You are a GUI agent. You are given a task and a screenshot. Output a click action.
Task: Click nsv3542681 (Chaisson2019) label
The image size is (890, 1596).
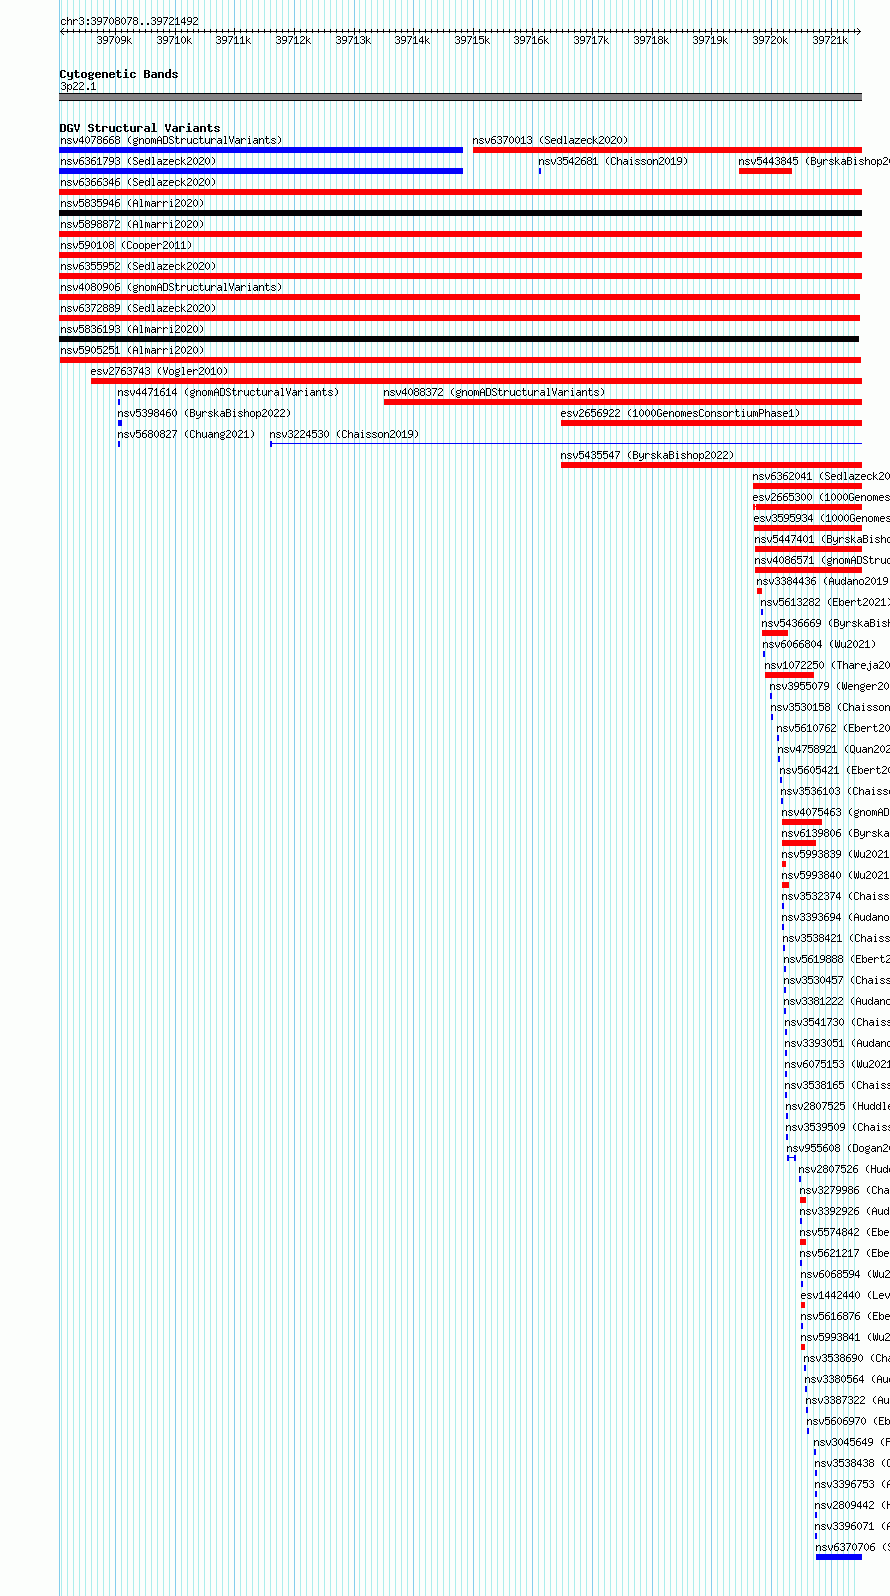pyautogui.click(x=613, y=161)
